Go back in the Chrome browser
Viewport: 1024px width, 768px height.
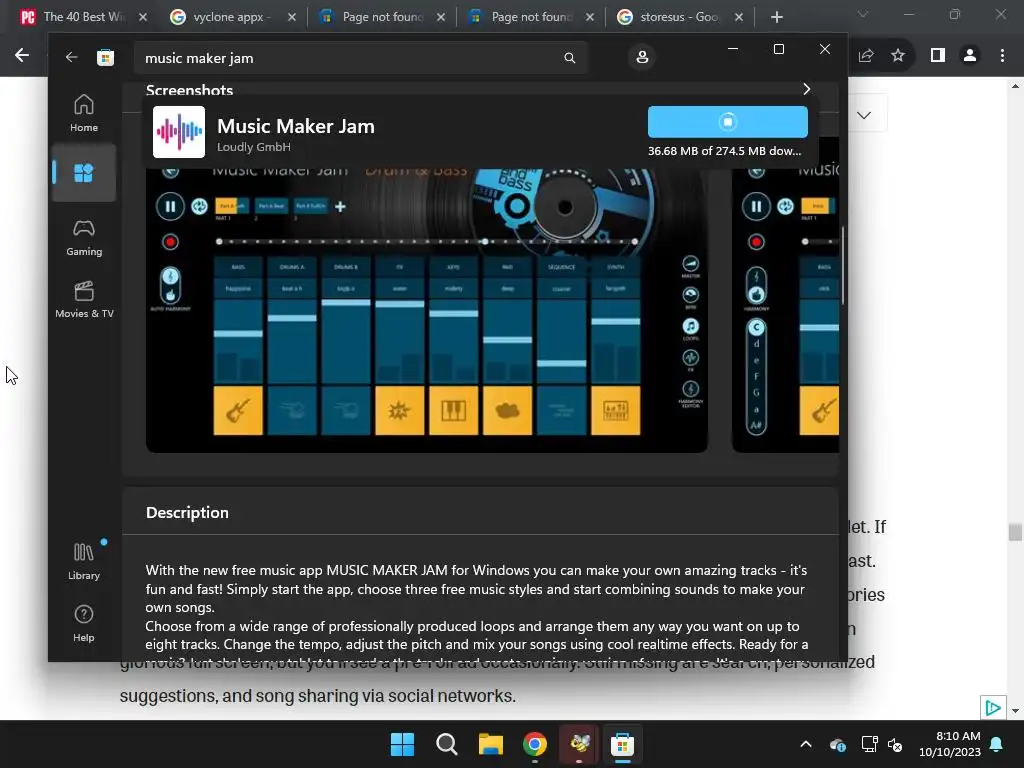(x=22, y=56)
